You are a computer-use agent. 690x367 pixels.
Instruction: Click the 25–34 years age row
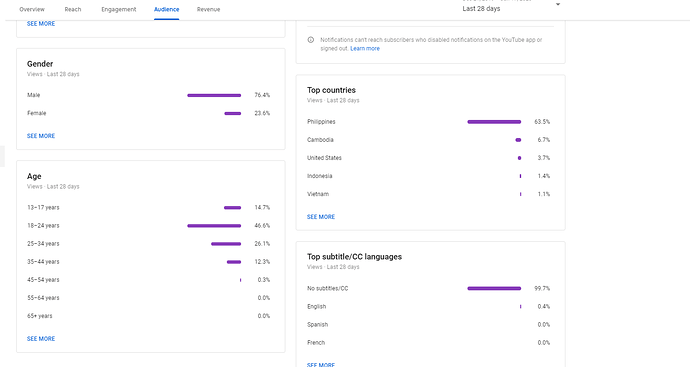point(149,244)
